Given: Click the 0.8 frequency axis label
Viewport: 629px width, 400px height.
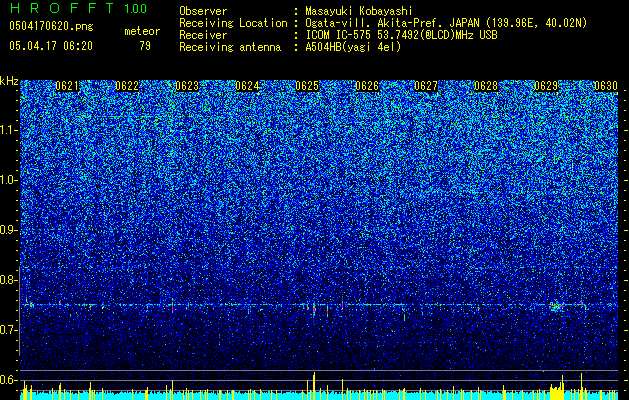Looking at the screenshot, I should tap(8, 280).
